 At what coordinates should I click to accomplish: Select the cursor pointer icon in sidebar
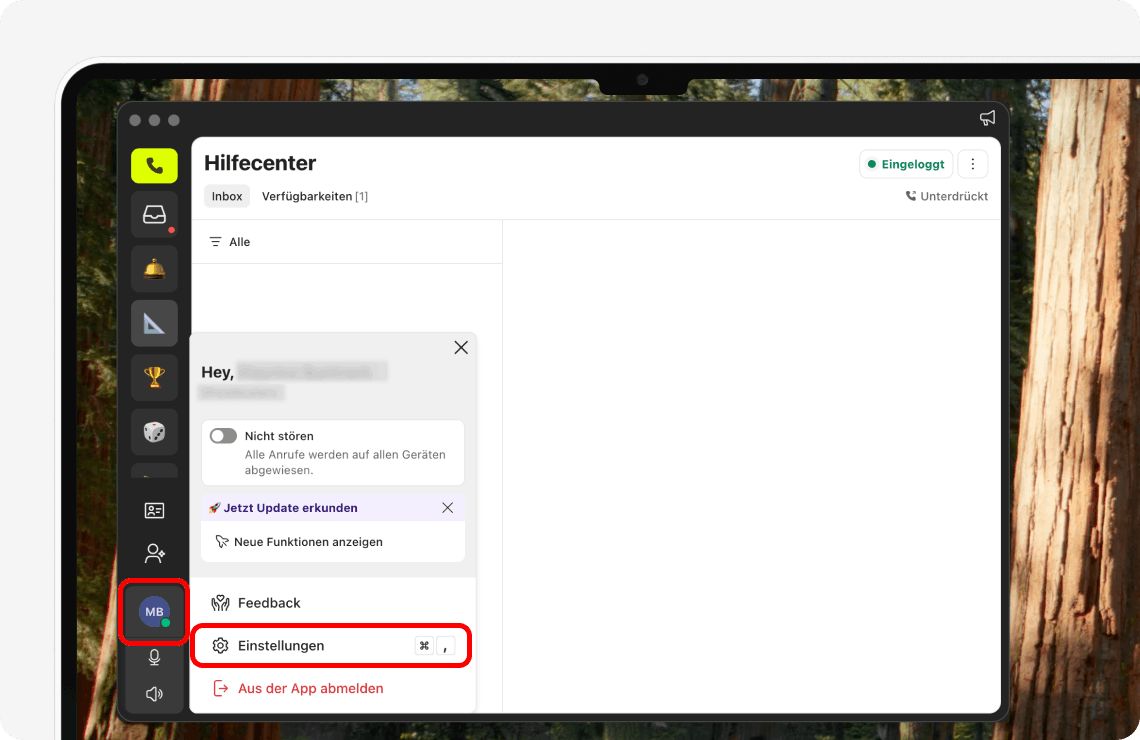(154, 322)
